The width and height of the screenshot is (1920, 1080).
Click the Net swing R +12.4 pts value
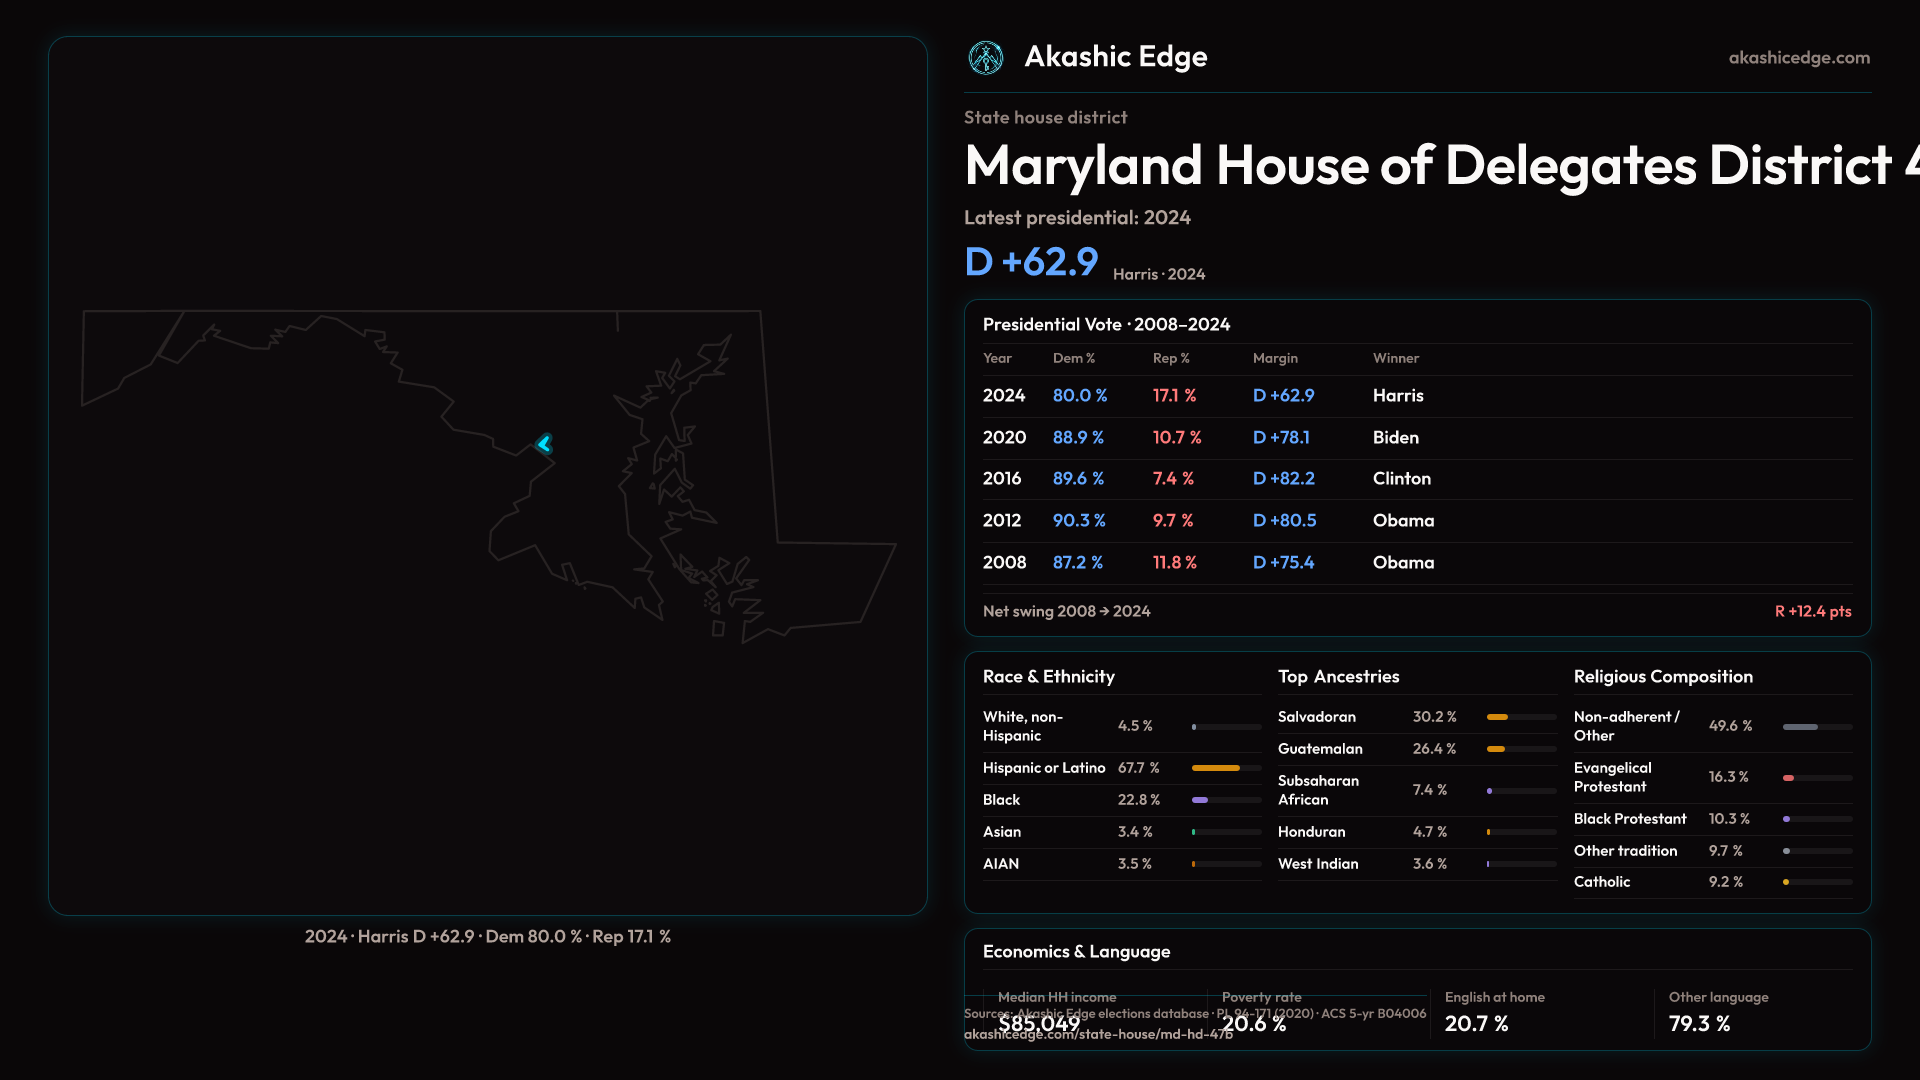[1812, 611]
